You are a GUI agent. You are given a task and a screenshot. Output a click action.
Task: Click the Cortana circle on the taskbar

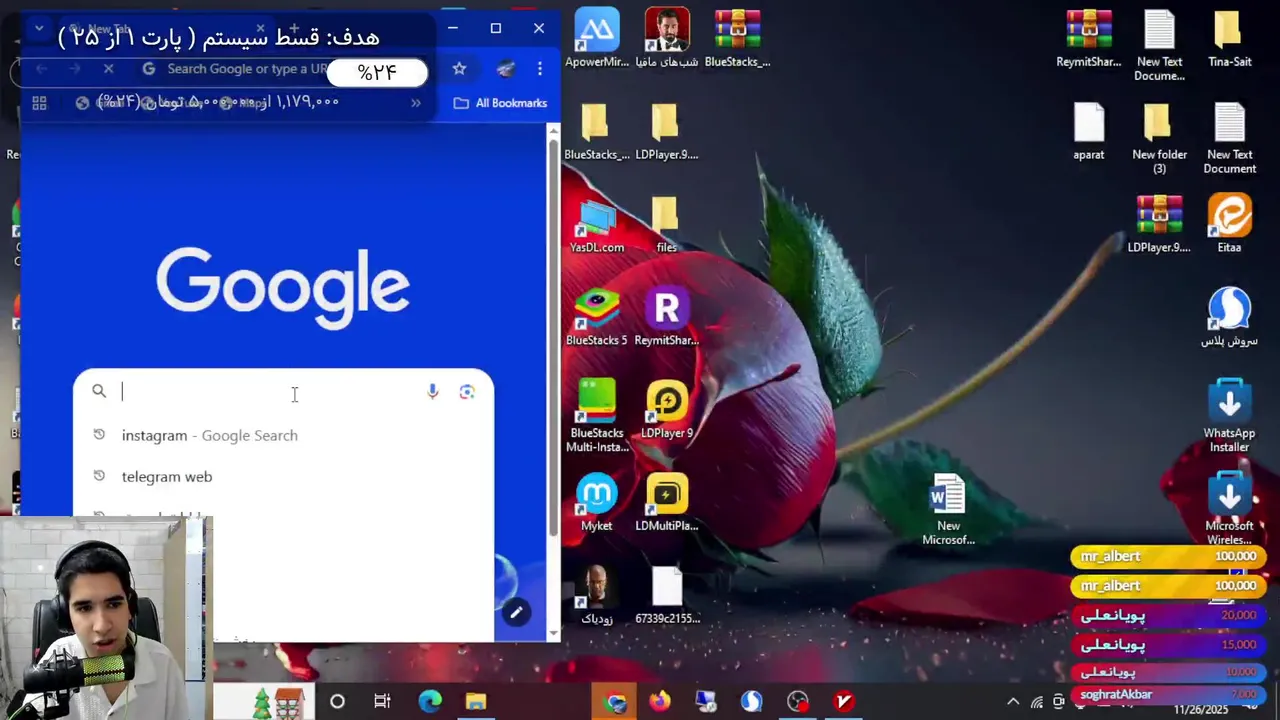pyautogui.click(x=337, y=702)
